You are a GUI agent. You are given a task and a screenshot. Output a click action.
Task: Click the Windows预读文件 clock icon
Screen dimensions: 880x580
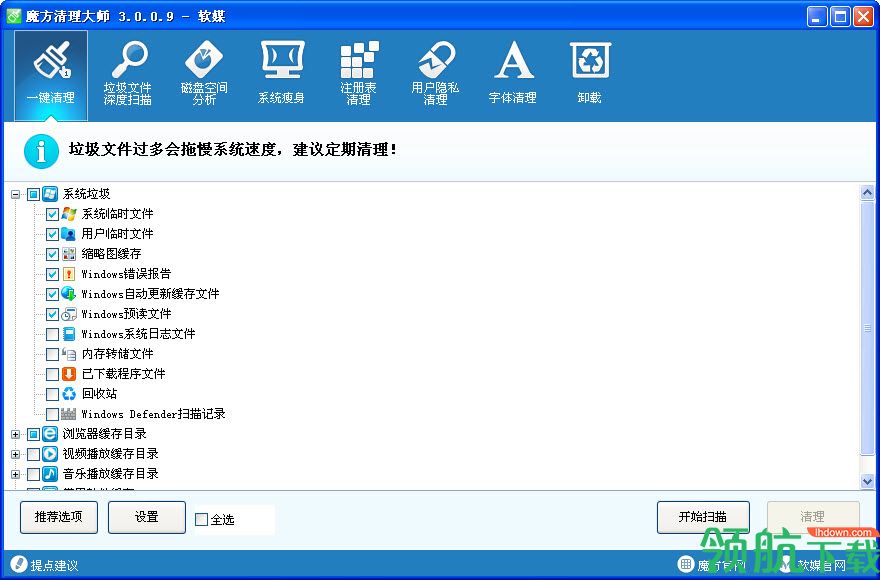point(69,314)
